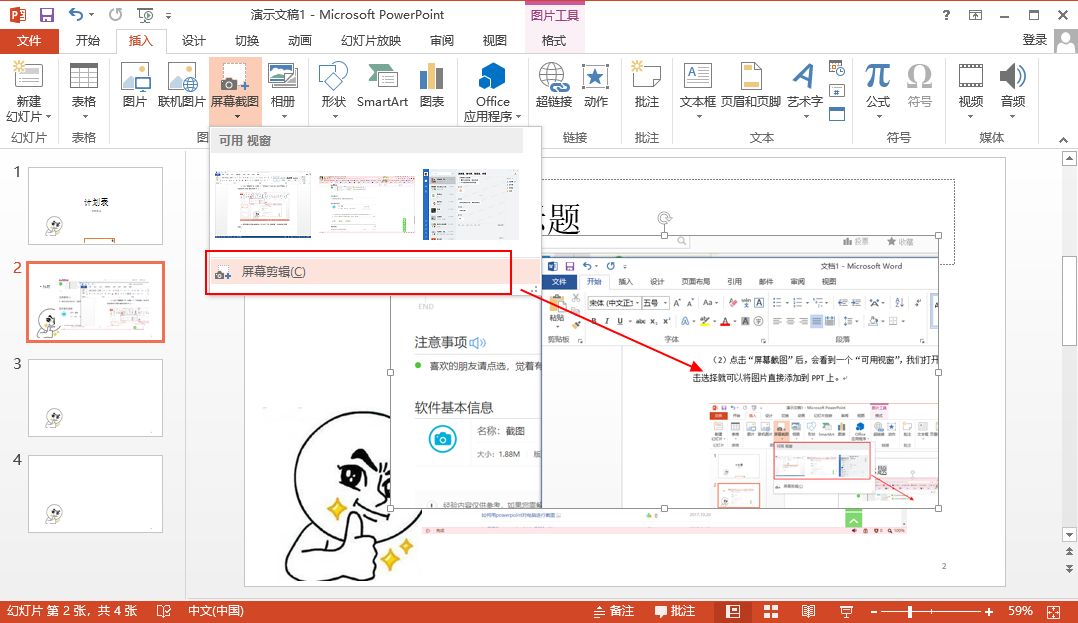Insert a SmartArt graphic
The image size is (1078, 623).
pyautogui.click(x=382, y=85)
